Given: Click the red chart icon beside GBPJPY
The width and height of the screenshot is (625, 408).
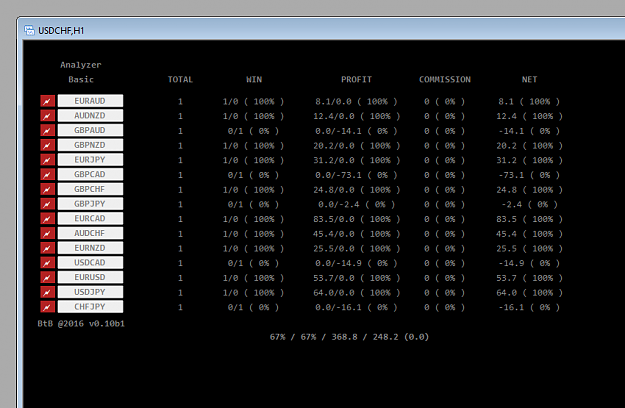Looking at the screenshot, I should 47,204.
